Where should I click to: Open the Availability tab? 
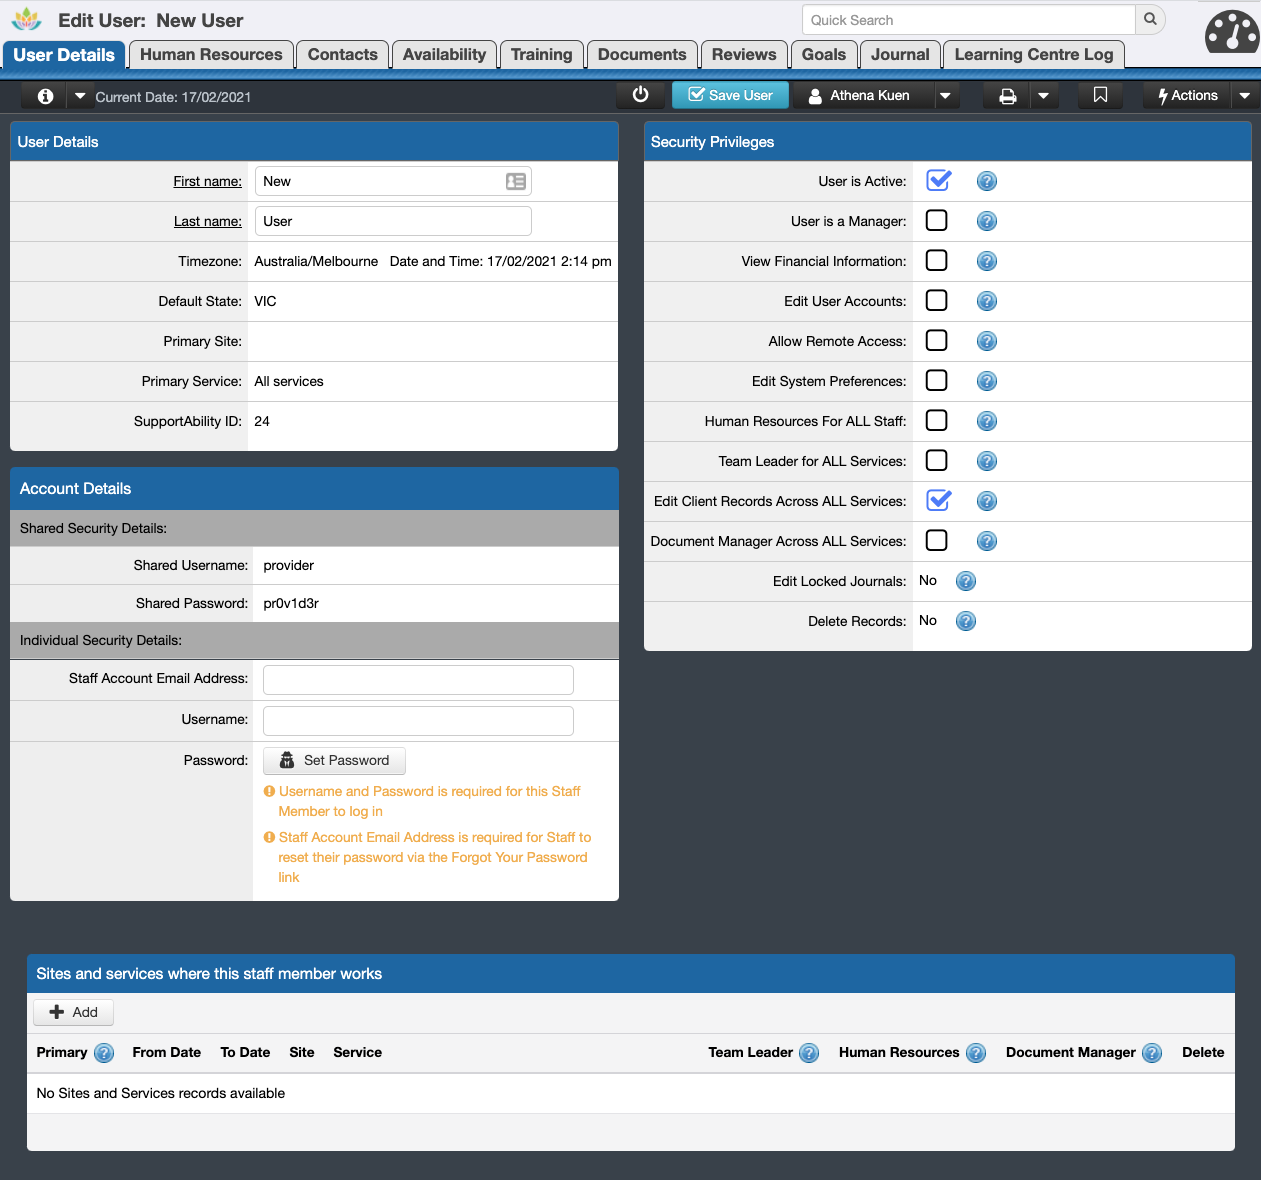click(444, 55)
